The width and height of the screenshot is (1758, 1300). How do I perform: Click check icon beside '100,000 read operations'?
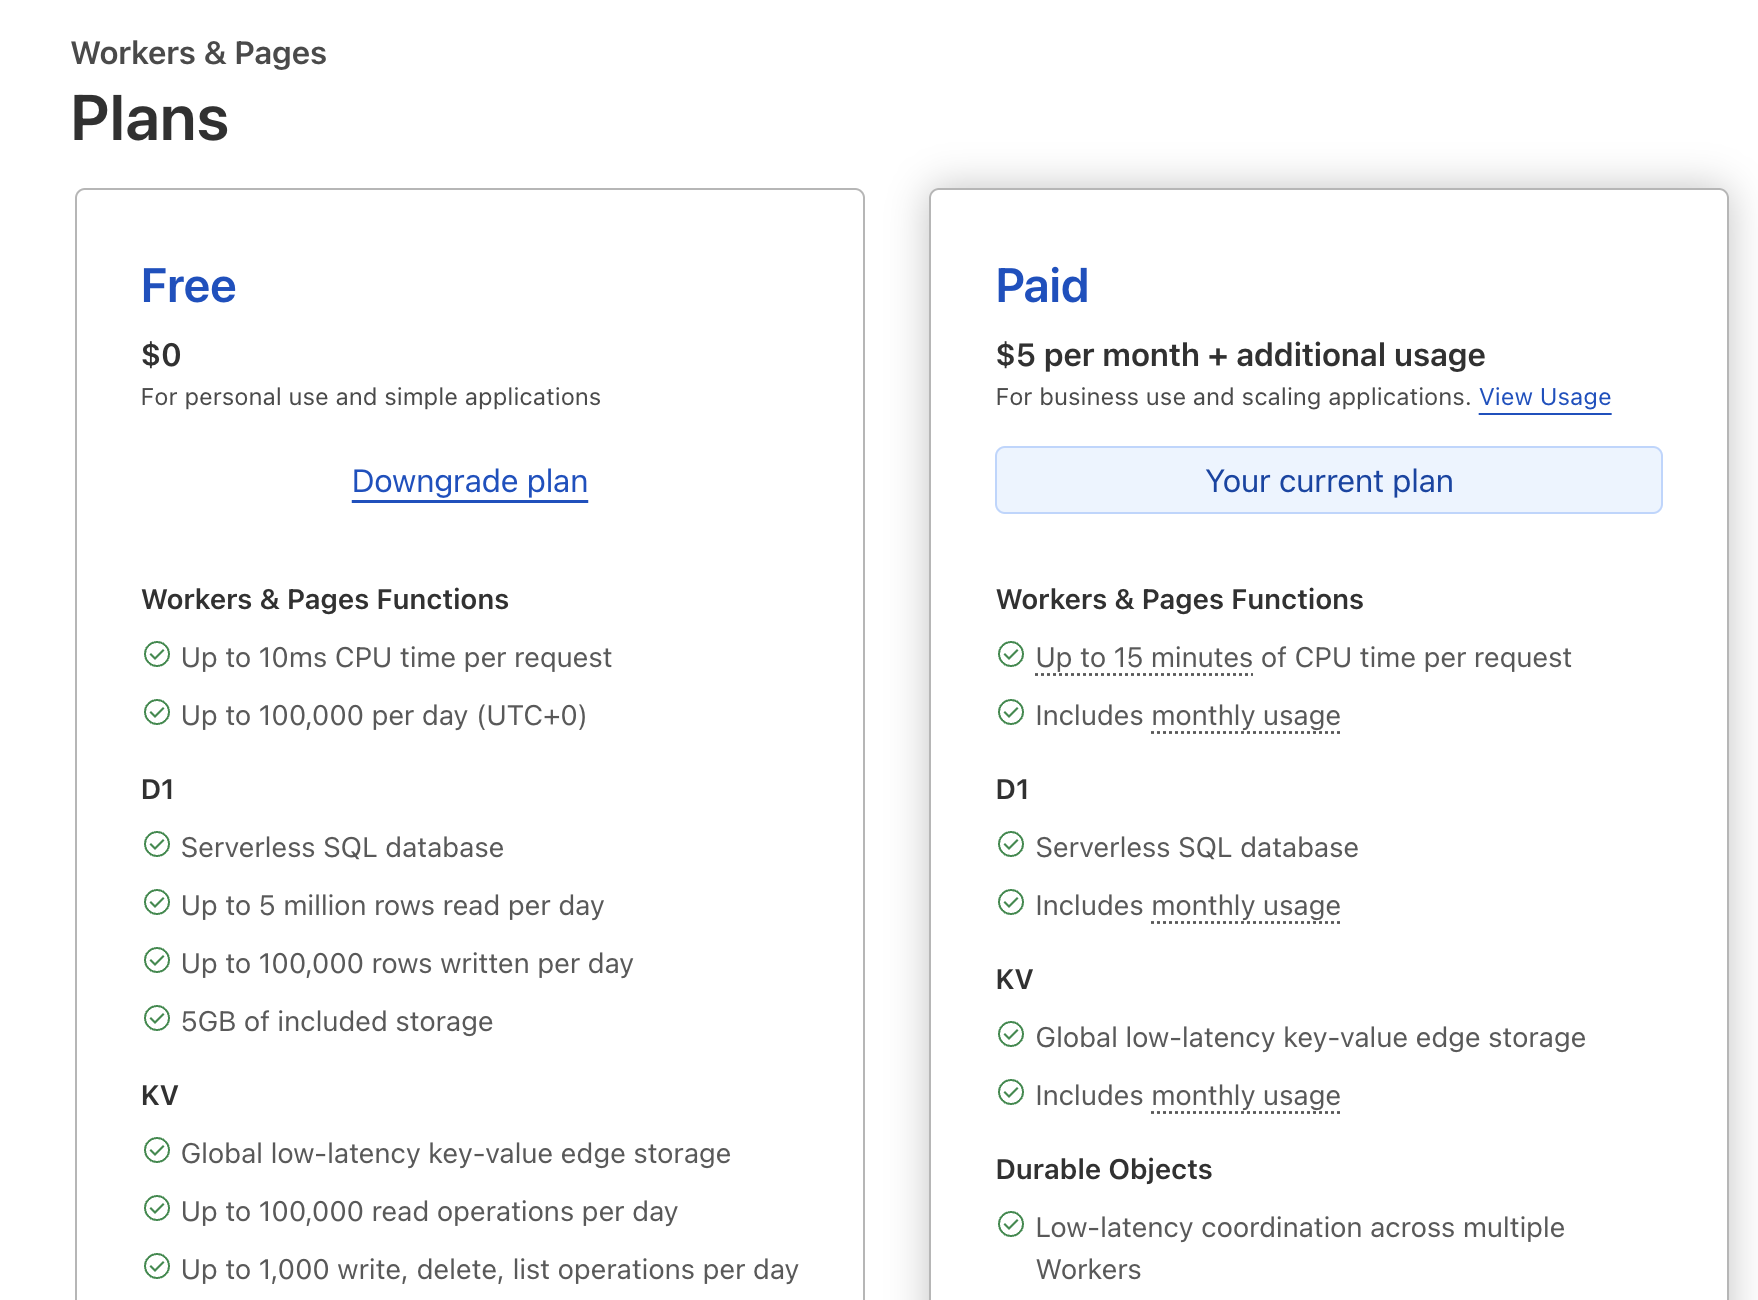click(x=157, y=1209)
